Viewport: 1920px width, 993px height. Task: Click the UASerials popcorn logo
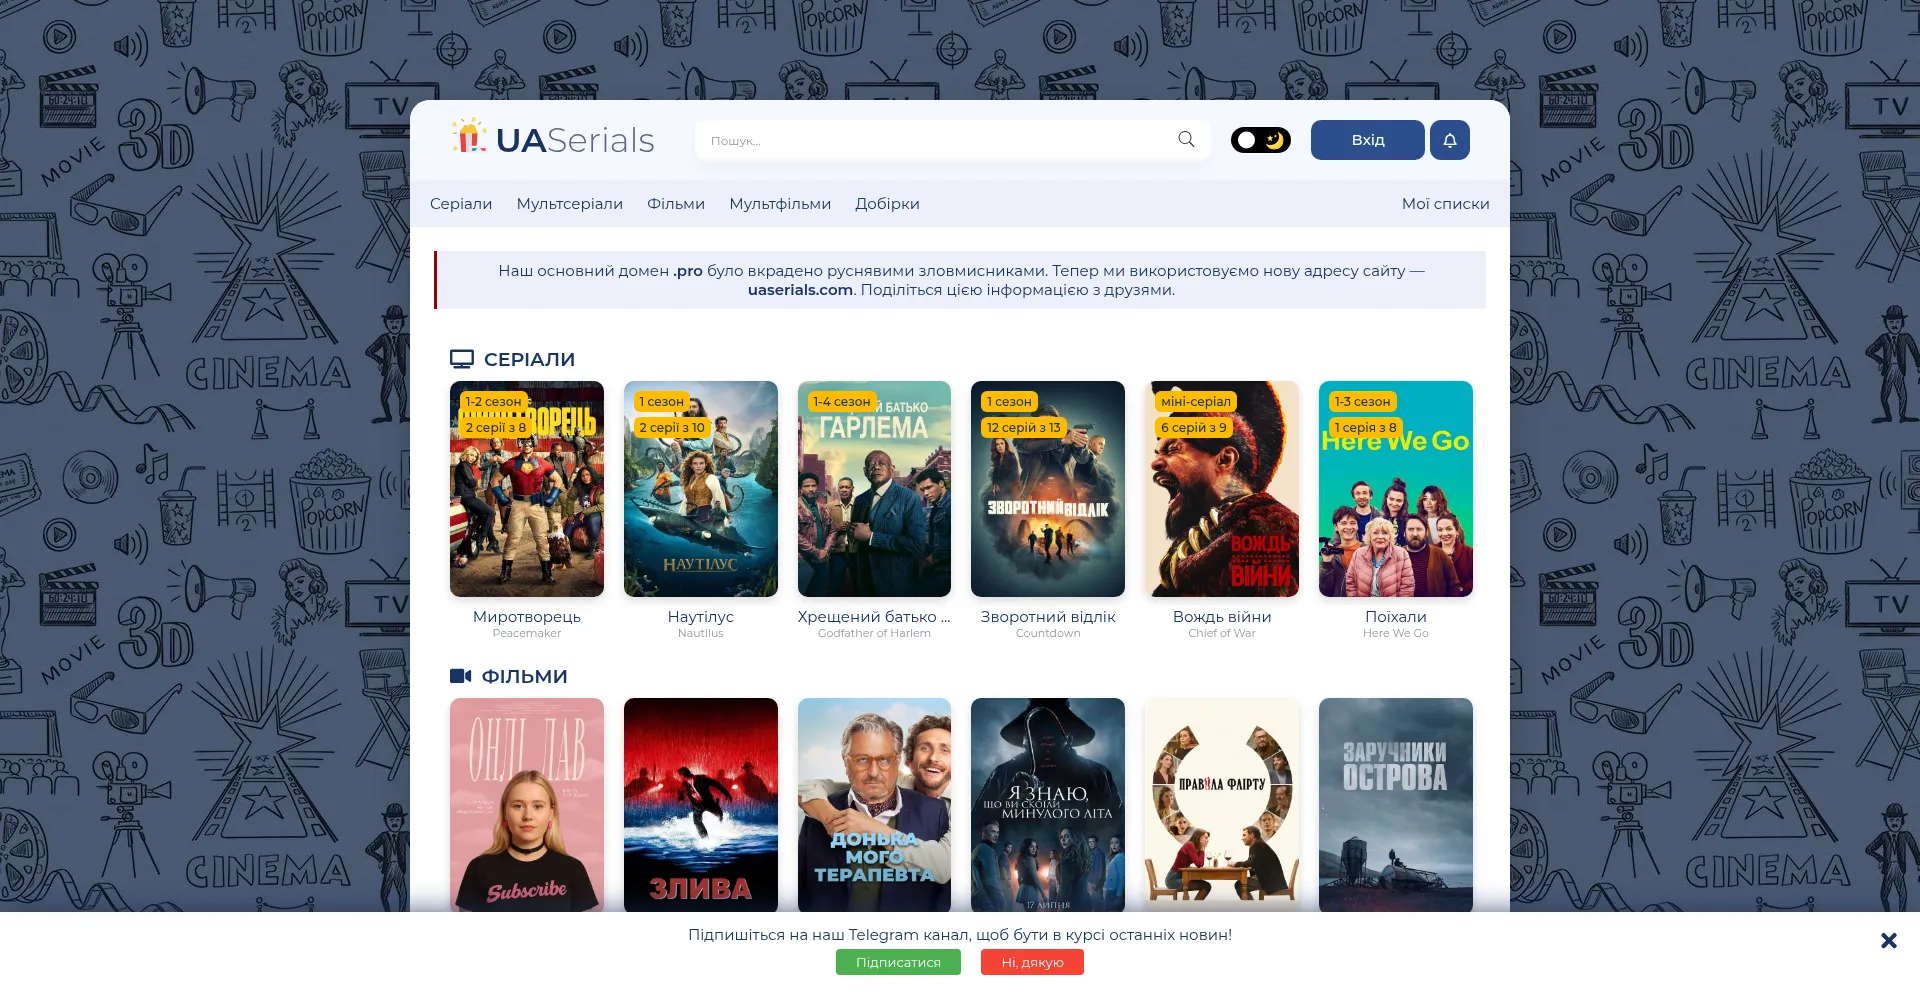468,137
